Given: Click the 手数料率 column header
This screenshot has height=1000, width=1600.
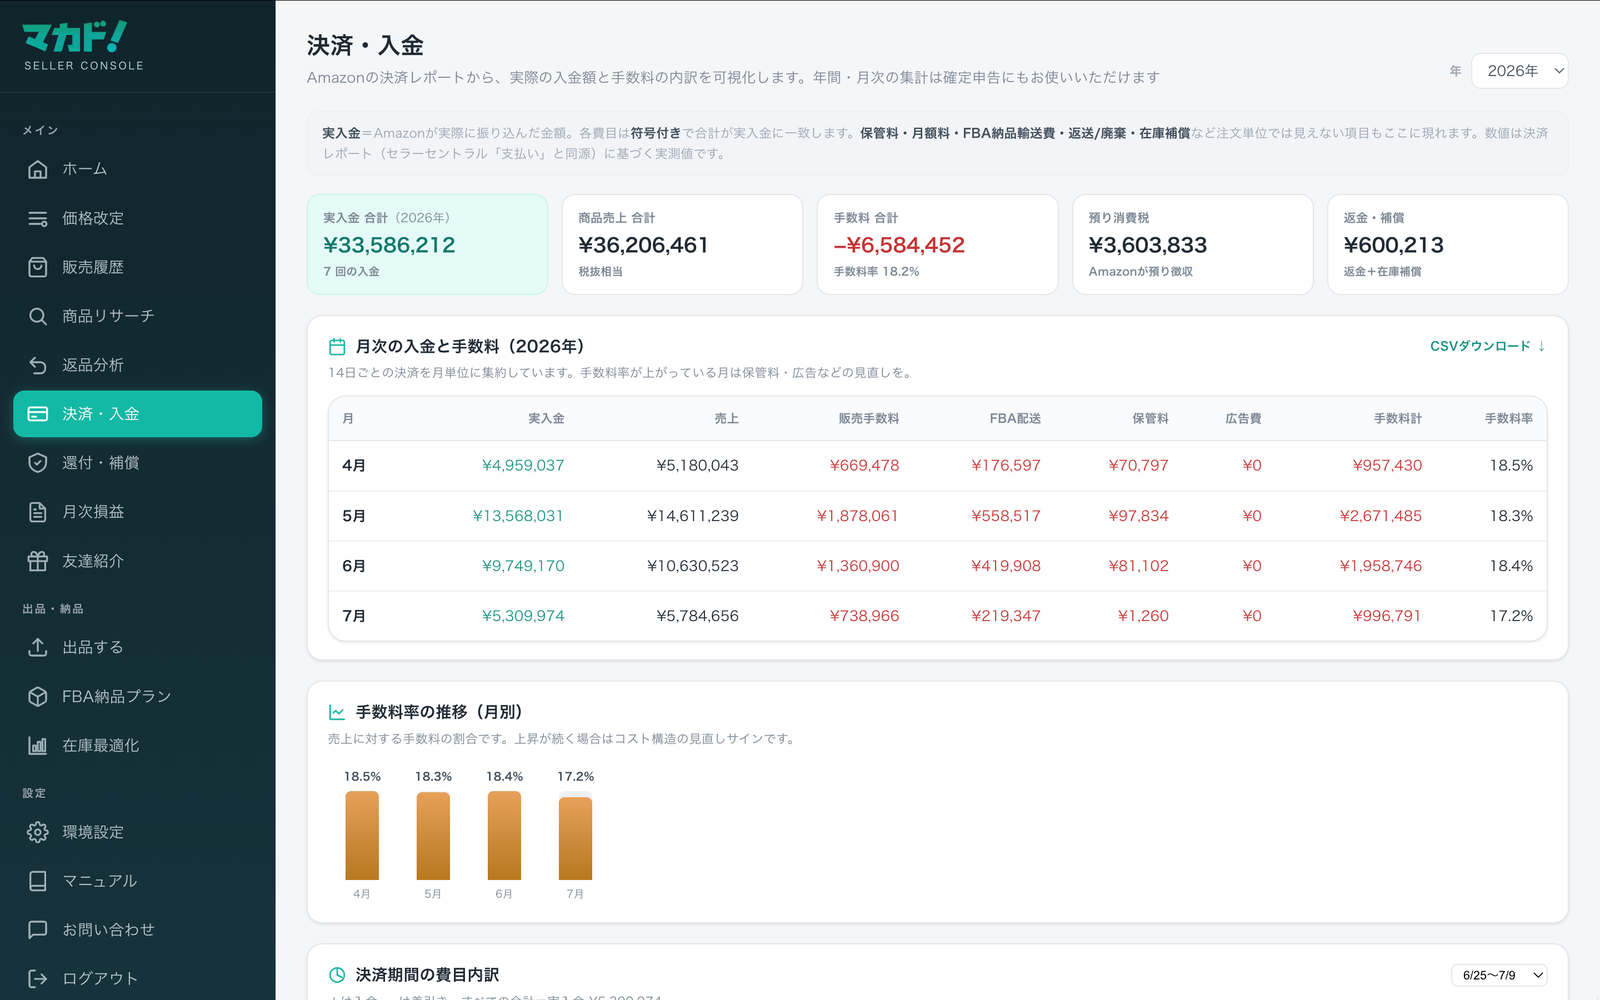Looking at the screenshot, I should (x=1509, y=419).
